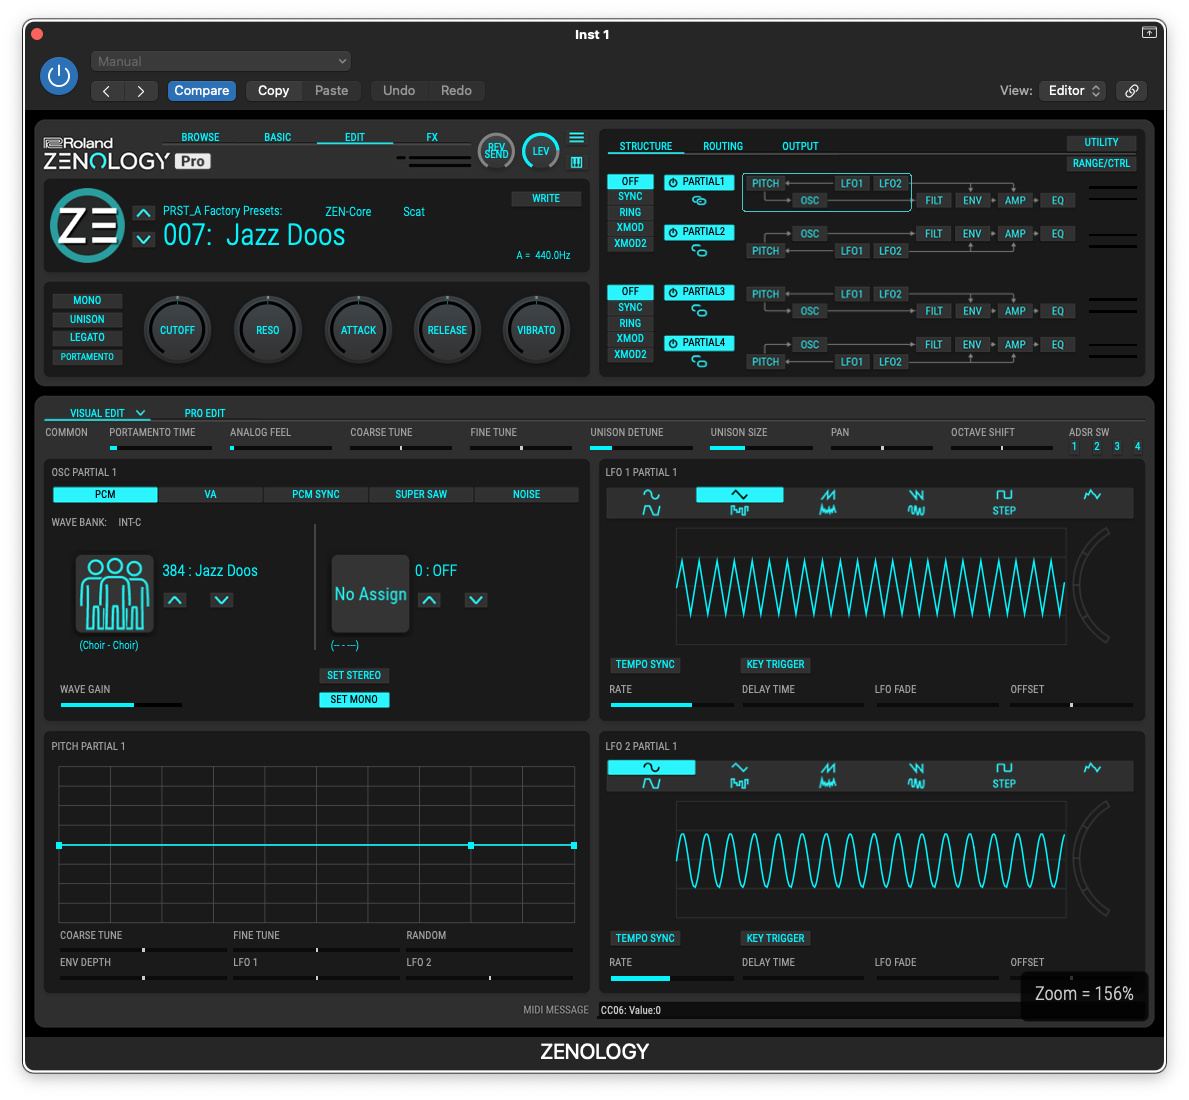The width and height of the screenshot is (1189, 1100).
Task: Click the PARTIAL4 link chain icon
Action: [x=699, y=362]
